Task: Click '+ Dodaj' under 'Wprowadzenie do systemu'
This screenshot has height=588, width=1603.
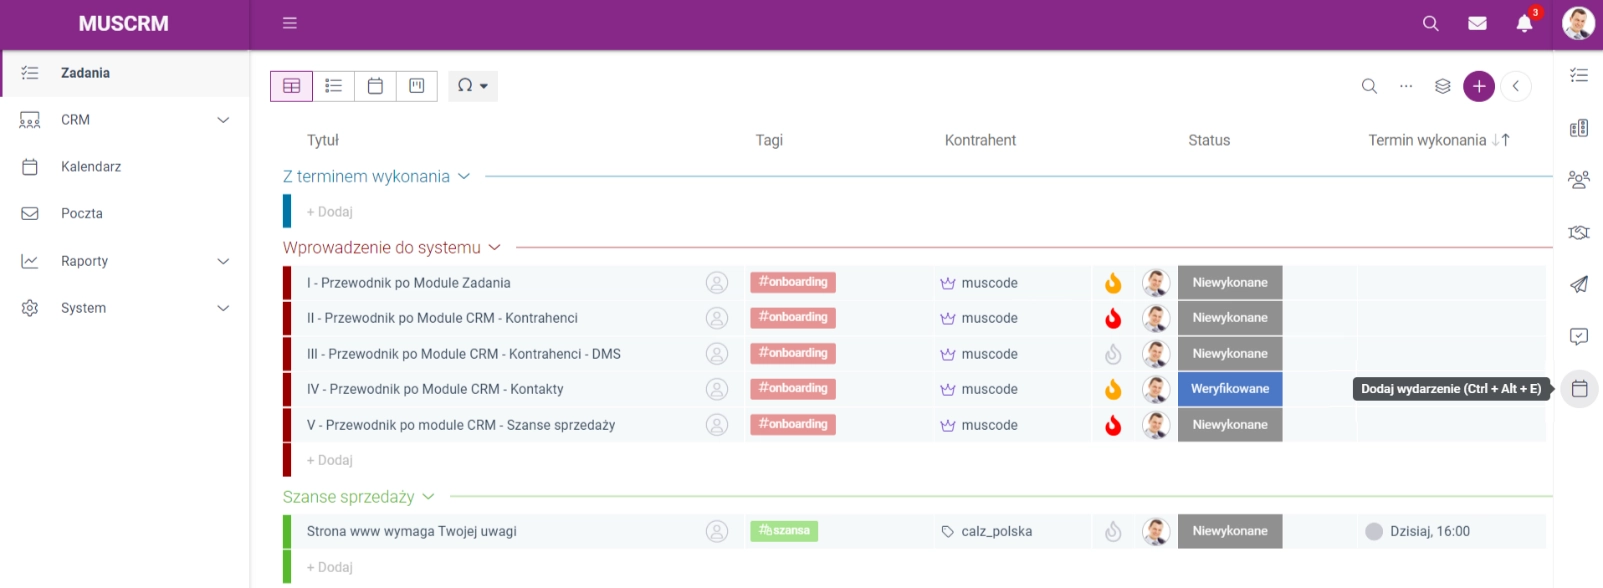Action: coord(330,460)
